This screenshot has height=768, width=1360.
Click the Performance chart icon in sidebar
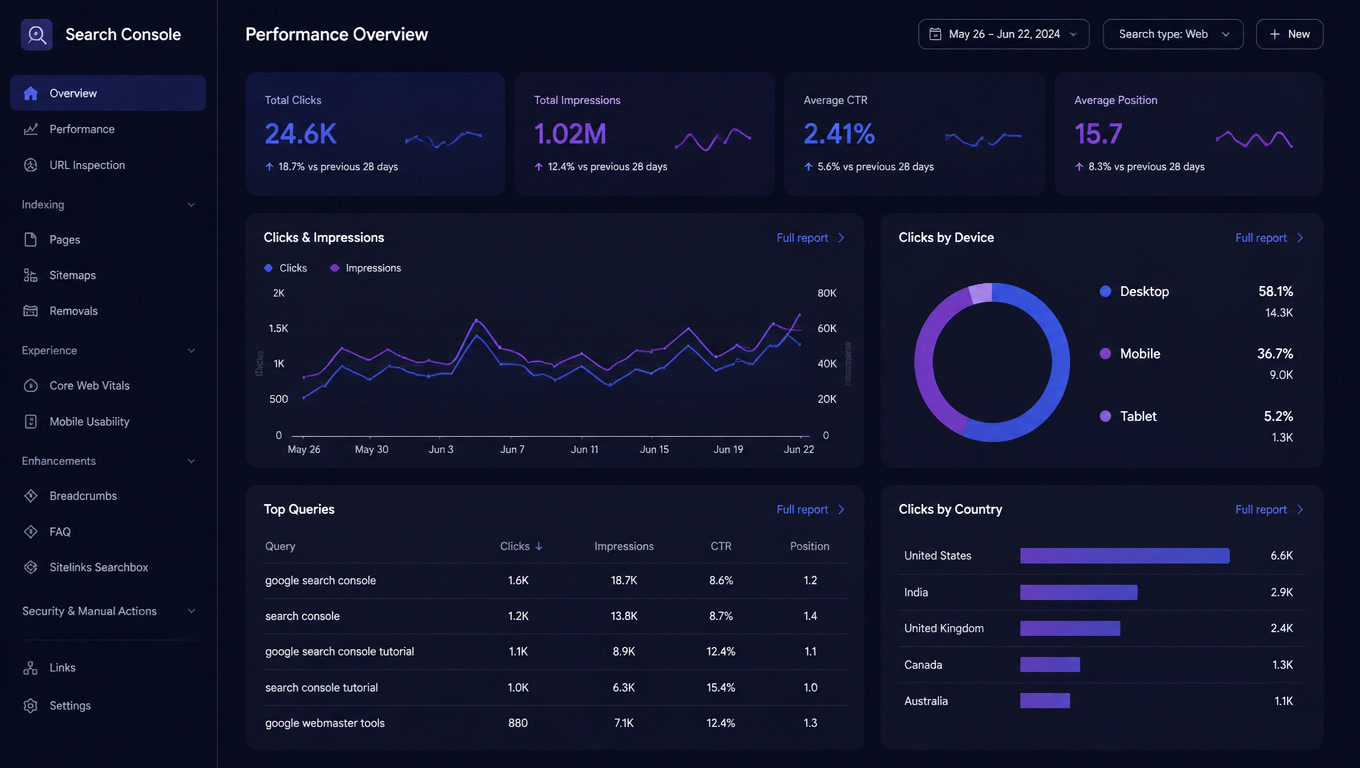[x=31, y=129]
